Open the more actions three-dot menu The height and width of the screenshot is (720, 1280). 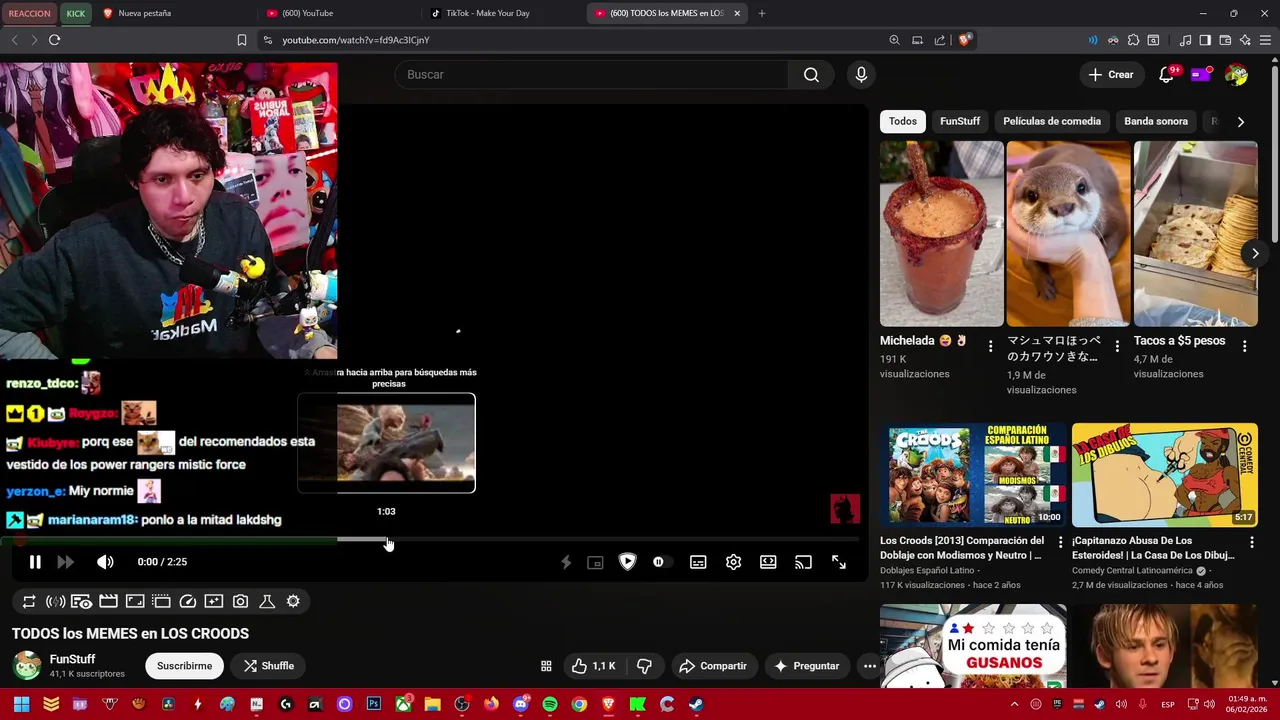[x=870, y=666]
